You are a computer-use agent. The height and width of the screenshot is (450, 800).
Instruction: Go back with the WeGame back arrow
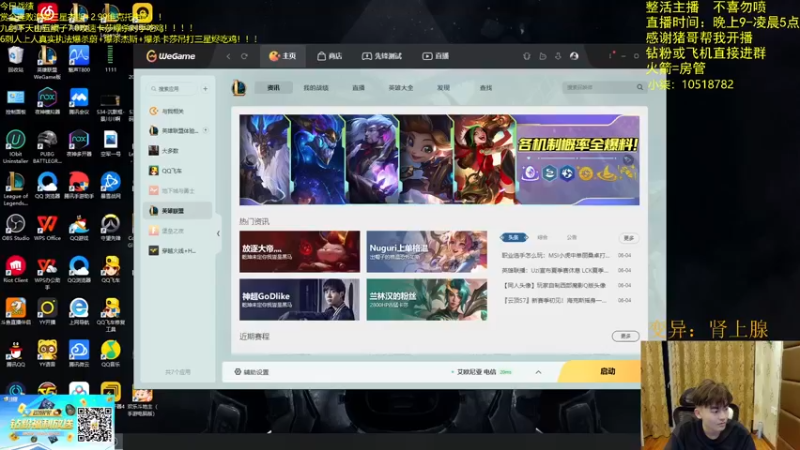229,56
